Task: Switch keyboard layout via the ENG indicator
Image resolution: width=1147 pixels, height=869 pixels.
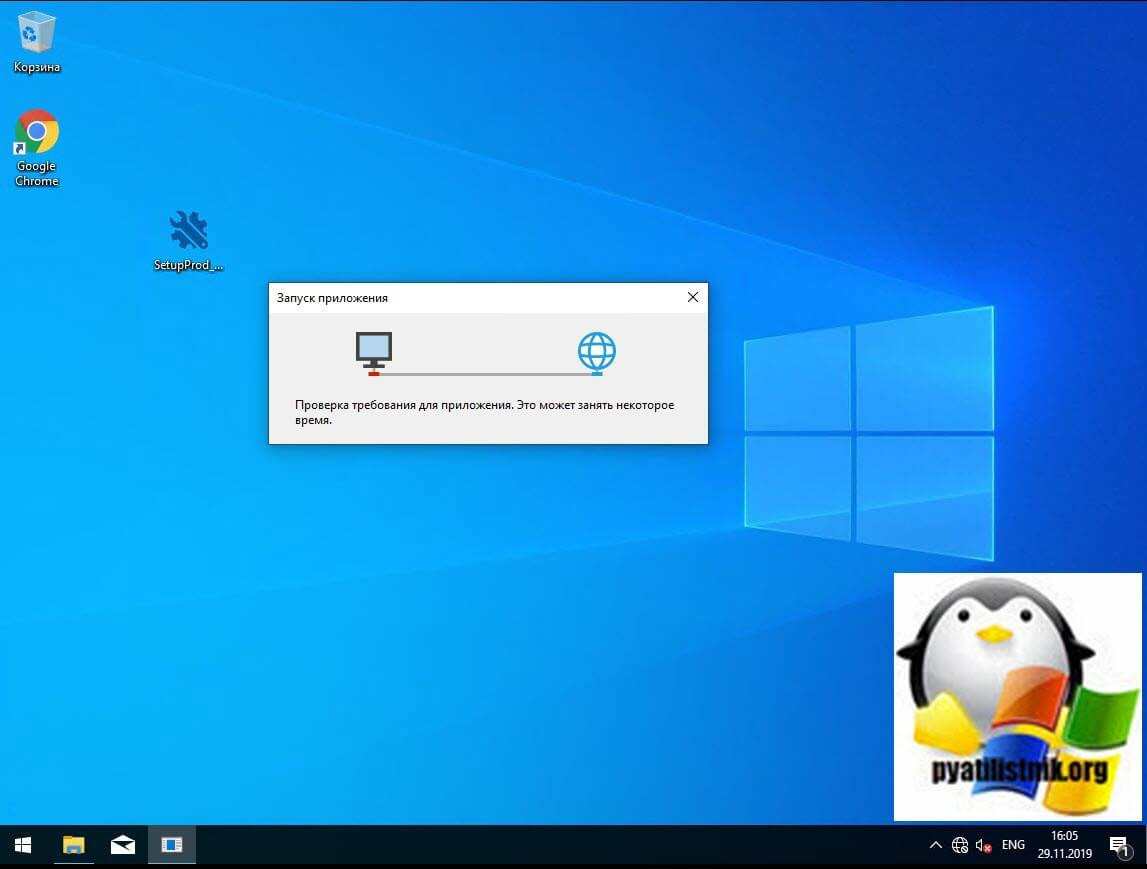Action: pyautogui.click(x=1013, y=845)
